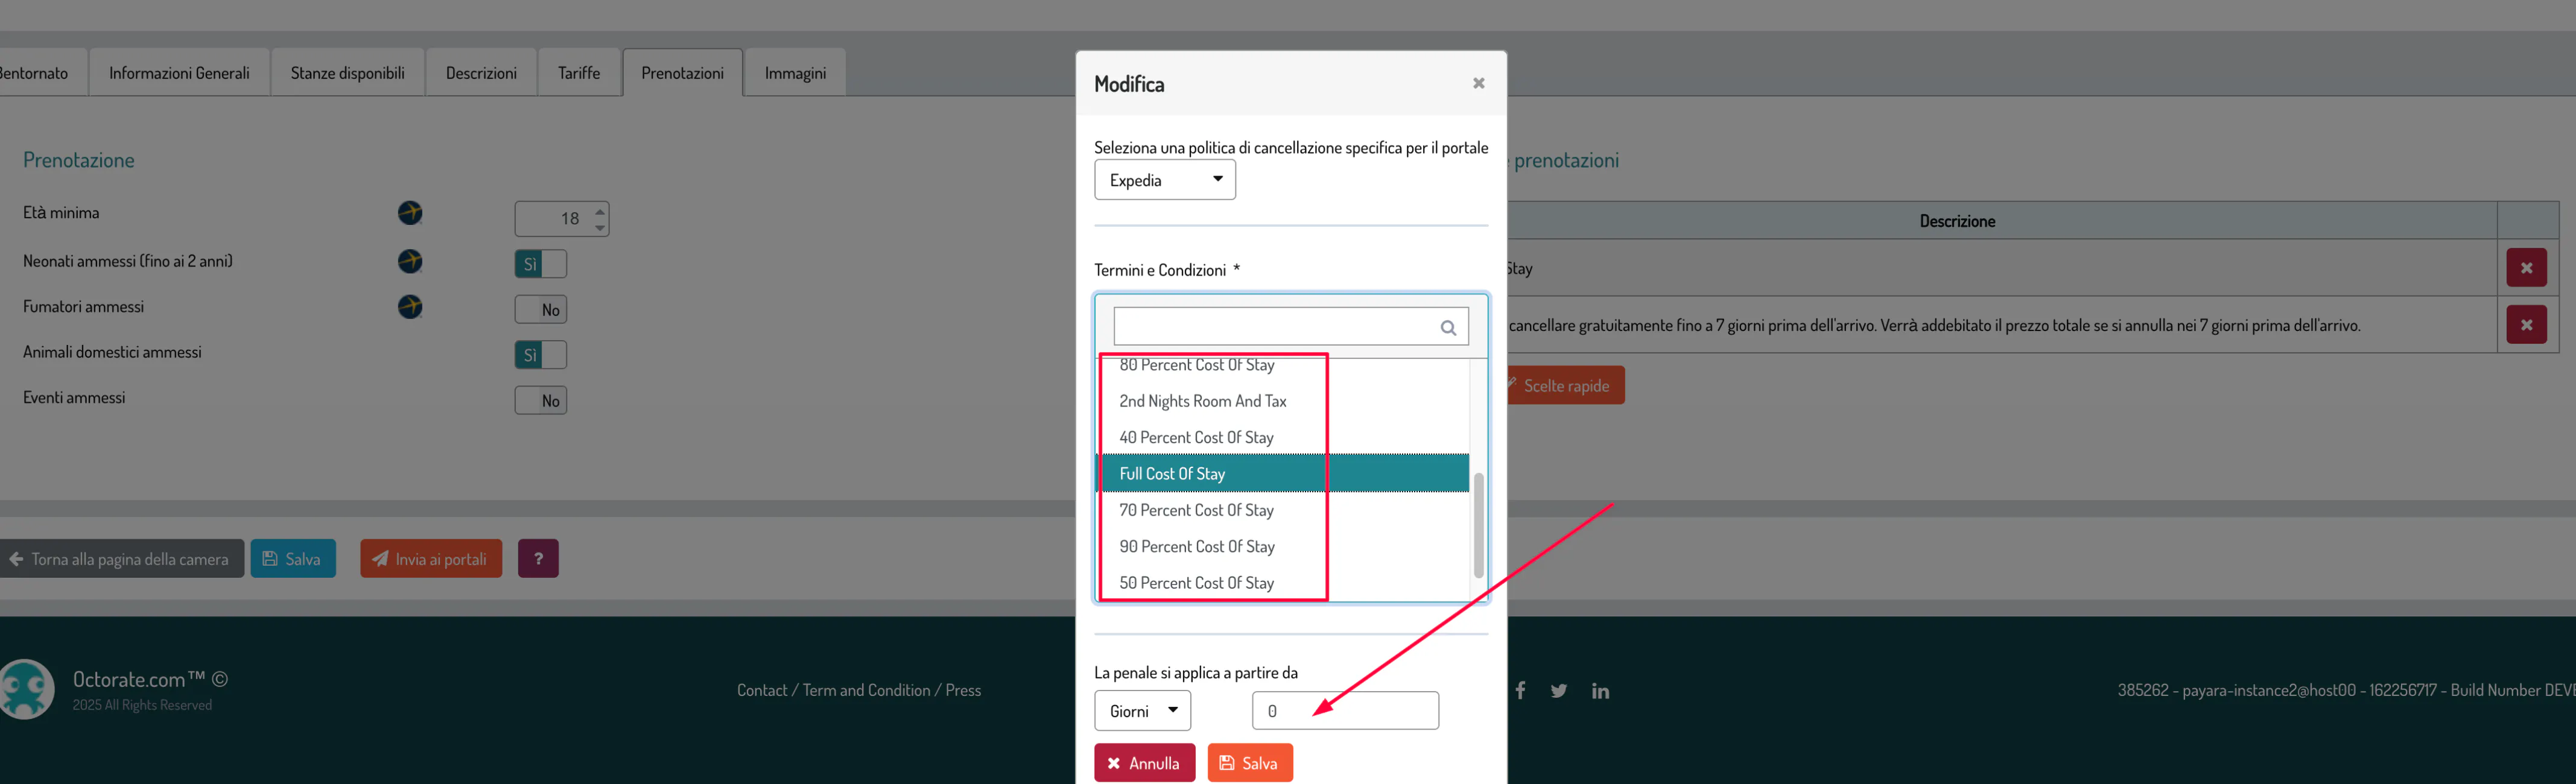
Task: Open the Expedia portal dropdown
Action: 1164,181
